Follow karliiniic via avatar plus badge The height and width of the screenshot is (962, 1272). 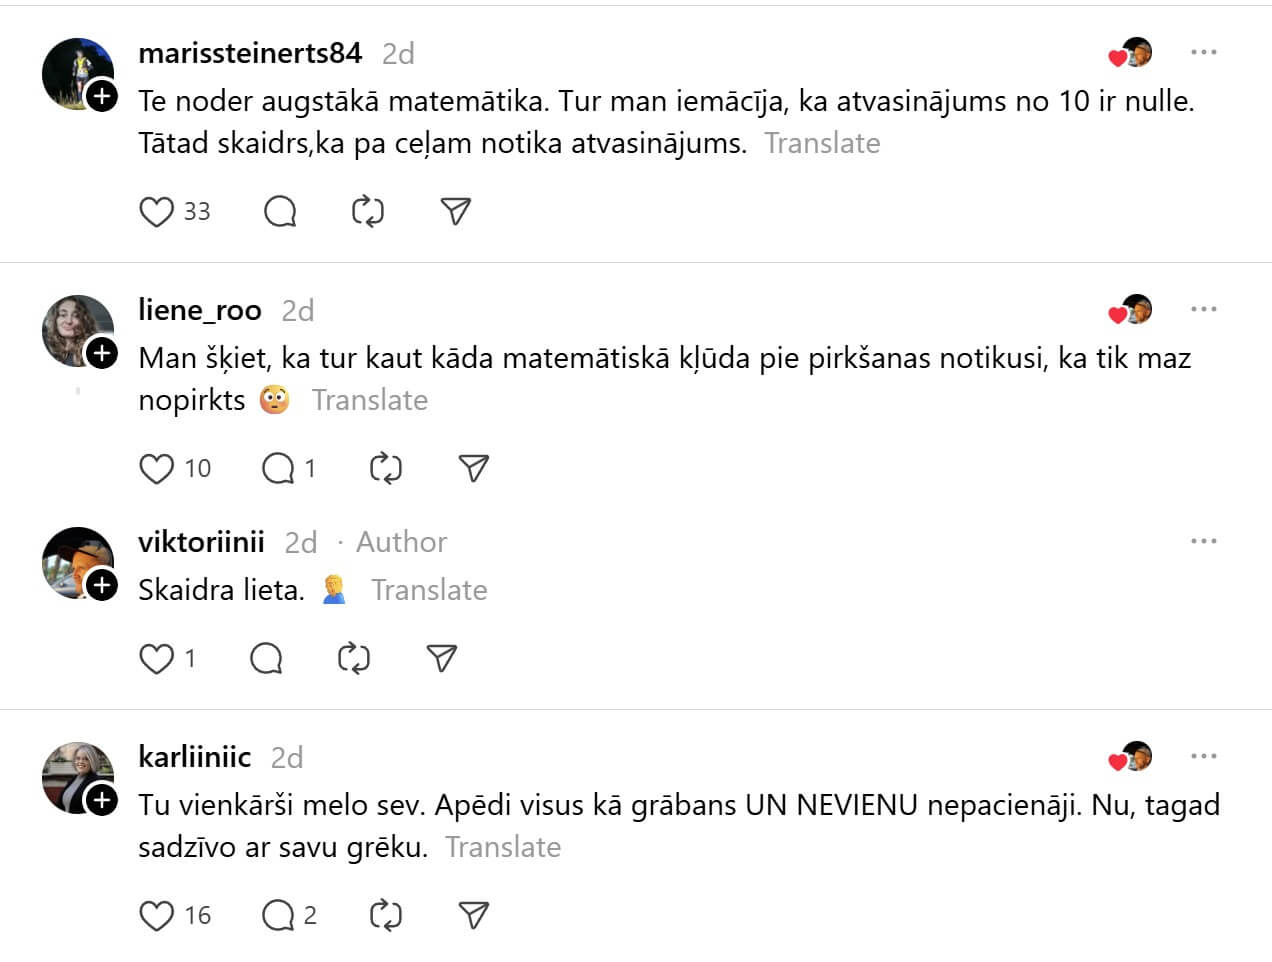[102, 800]
